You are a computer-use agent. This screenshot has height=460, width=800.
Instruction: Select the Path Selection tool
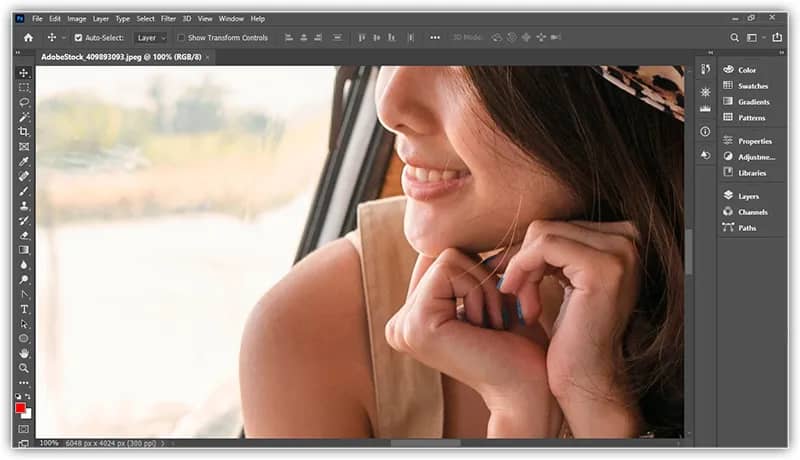coord(23,324)
